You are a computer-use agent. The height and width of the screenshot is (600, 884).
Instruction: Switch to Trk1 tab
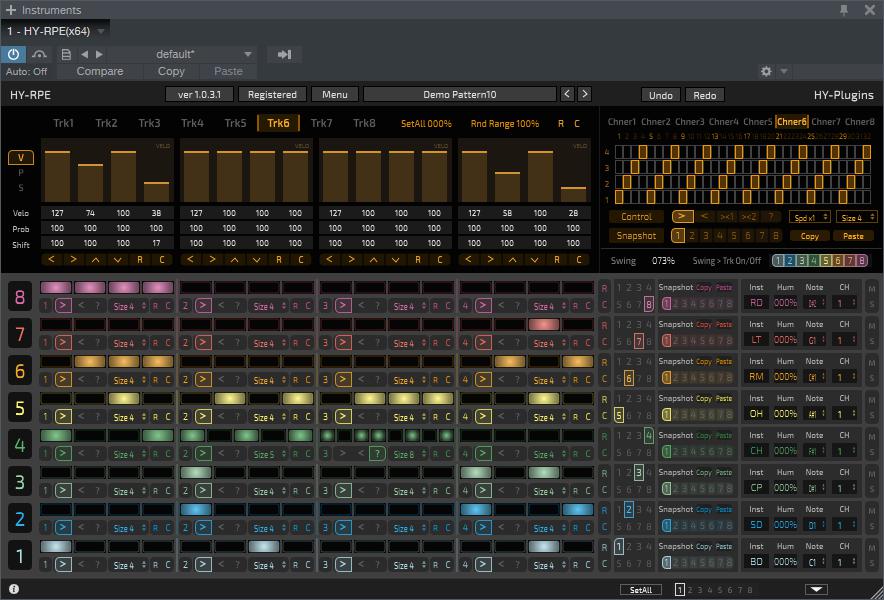[x=63, y=123]
